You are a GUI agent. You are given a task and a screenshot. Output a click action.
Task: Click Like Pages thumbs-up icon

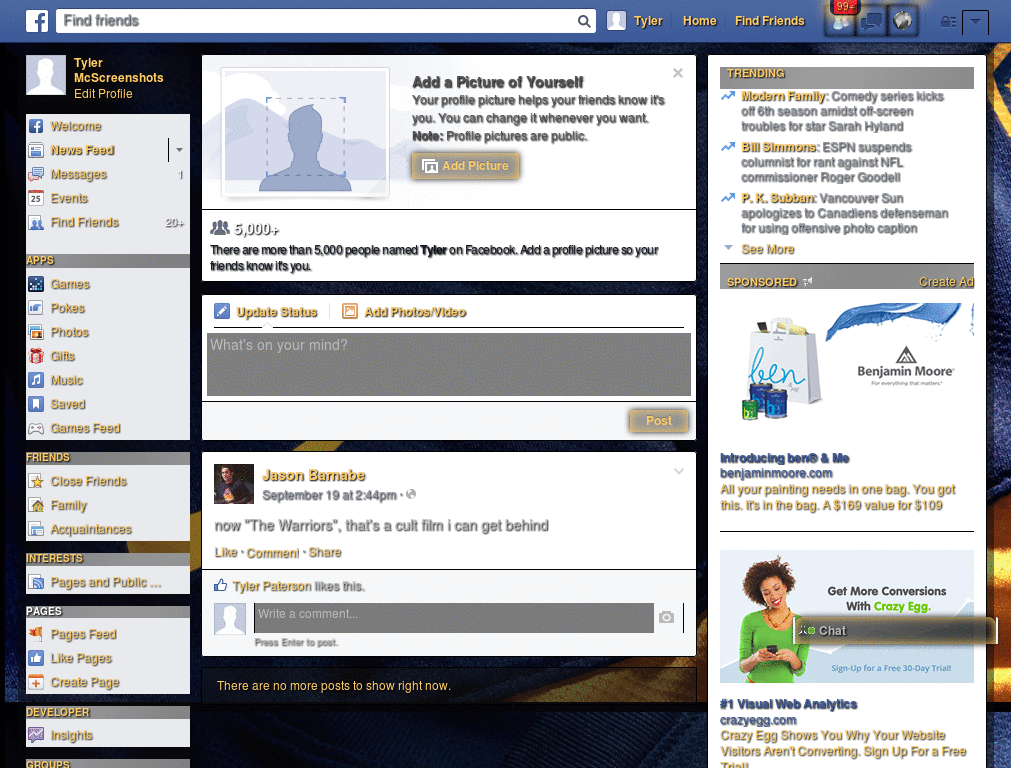pos(36,658)
